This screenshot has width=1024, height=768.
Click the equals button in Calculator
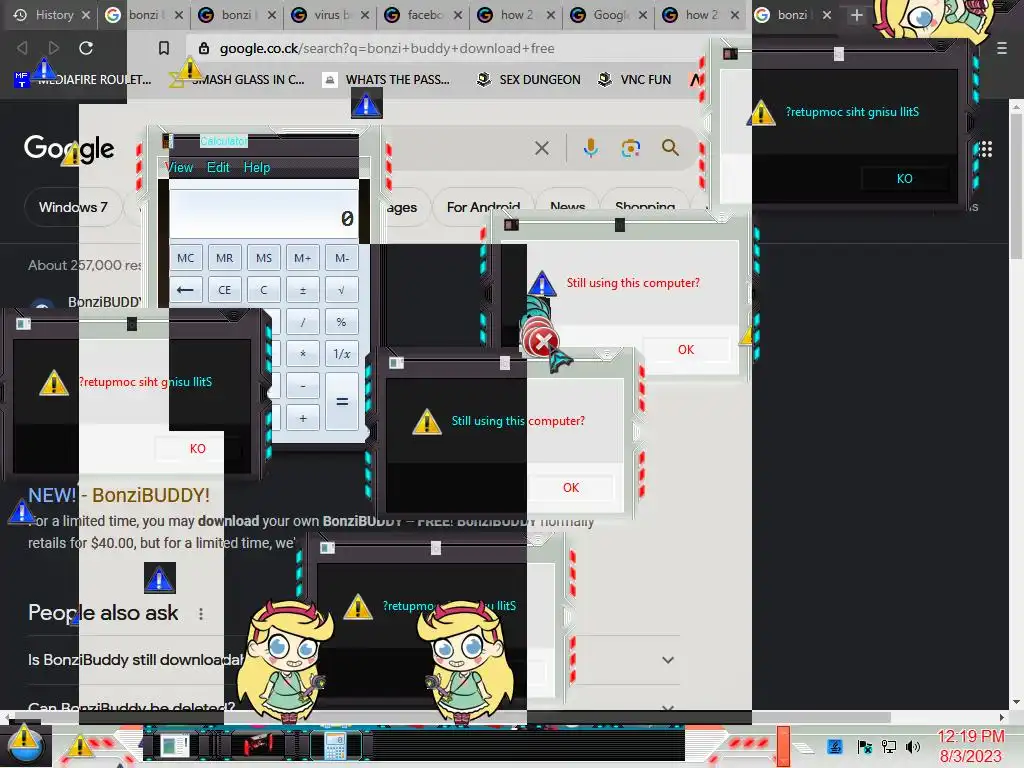(x=342, y=402)
